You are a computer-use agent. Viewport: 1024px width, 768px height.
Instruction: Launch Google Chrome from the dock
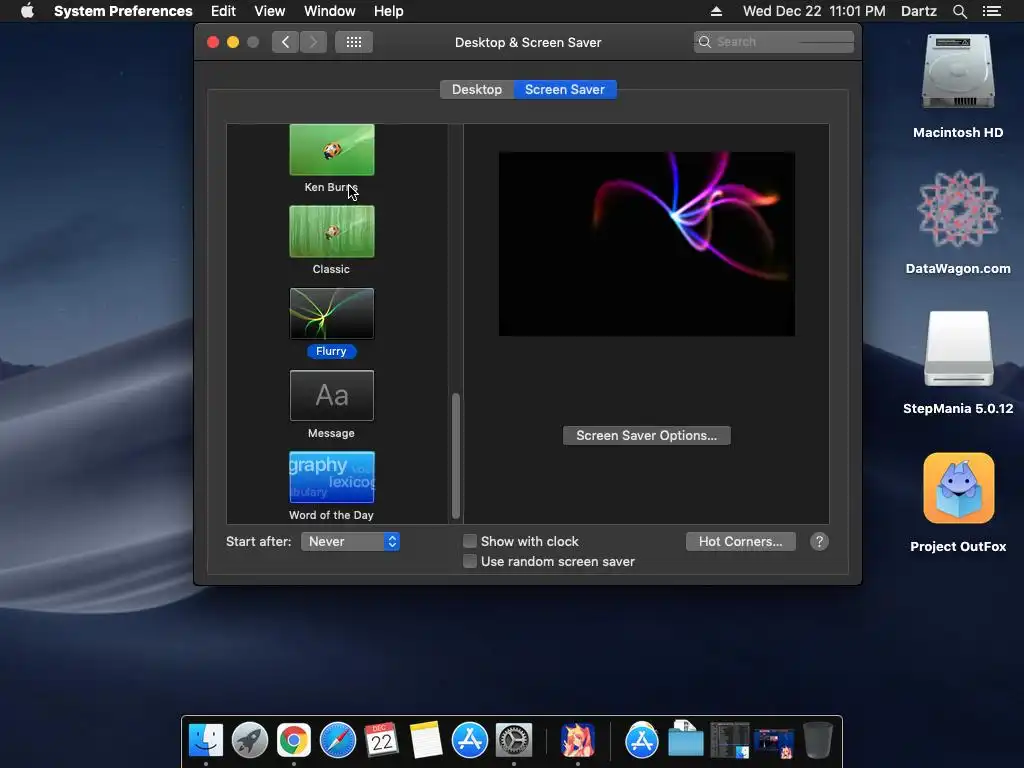(293, 741)
